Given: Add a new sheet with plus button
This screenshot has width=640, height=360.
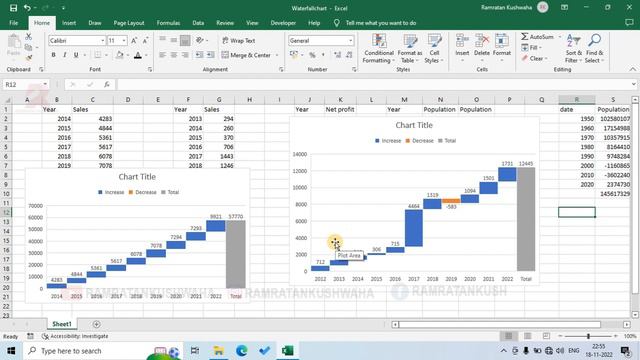Looking at the screenshot, I should click(96, 324).
